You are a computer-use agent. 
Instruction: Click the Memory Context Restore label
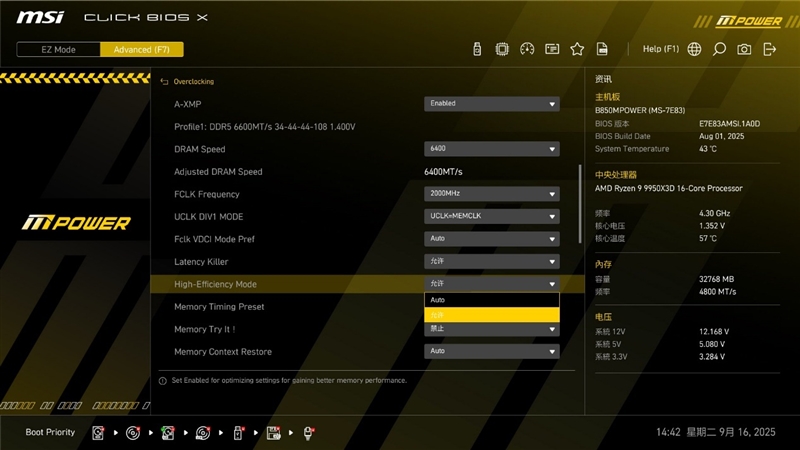point(222,352)
